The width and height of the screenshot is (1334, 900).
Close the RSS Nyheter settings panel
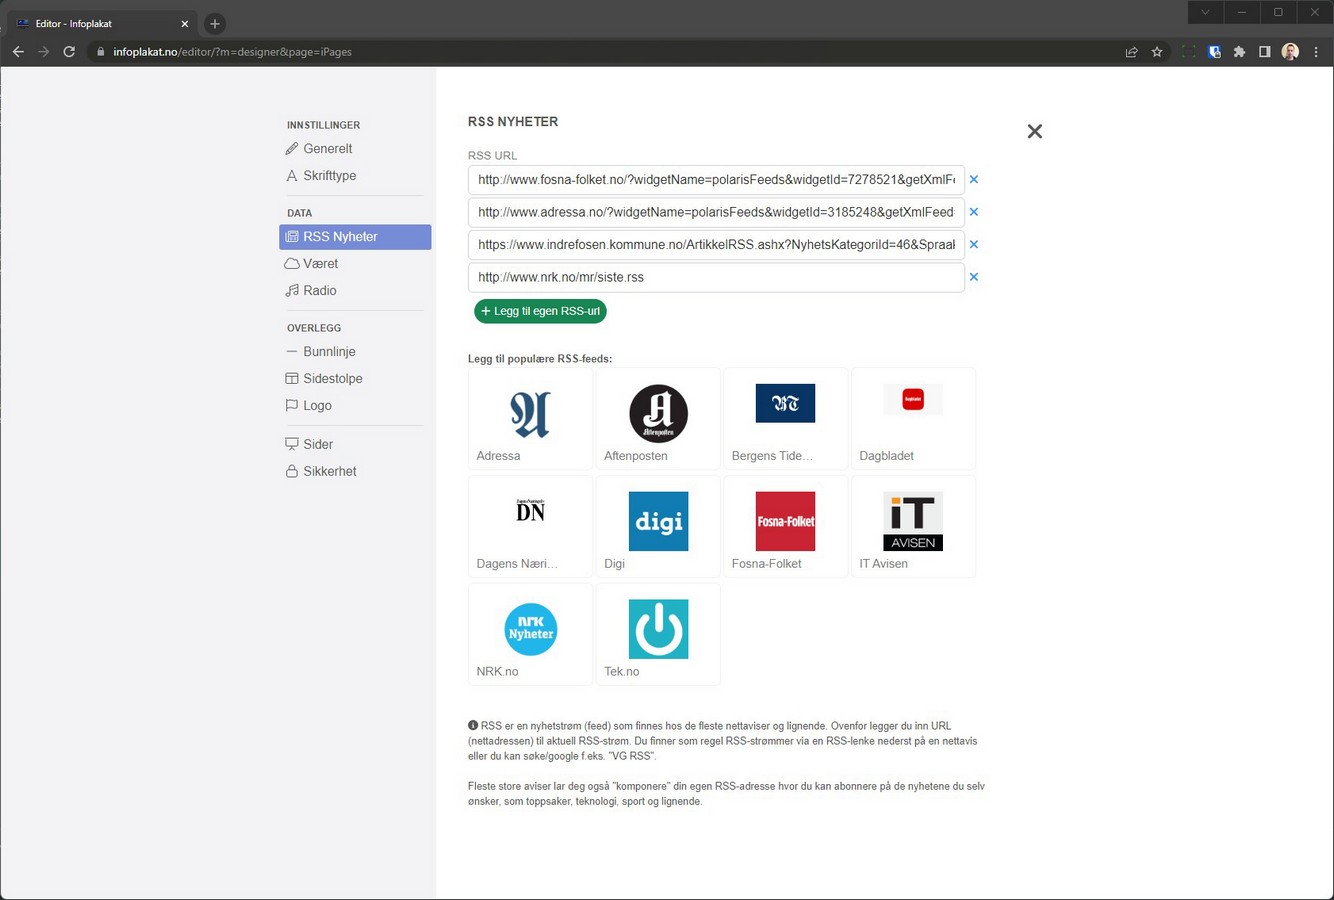click(1034, 132)
